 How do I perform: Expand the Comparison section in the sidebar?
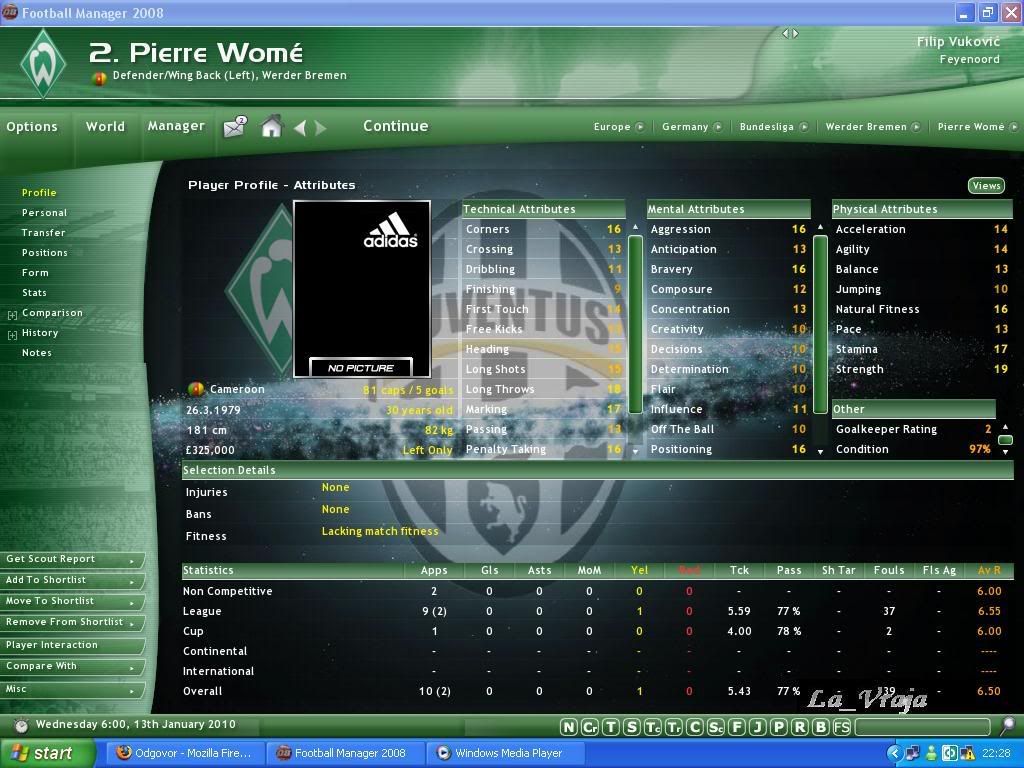pyautogui.click(x=12, y=315)
